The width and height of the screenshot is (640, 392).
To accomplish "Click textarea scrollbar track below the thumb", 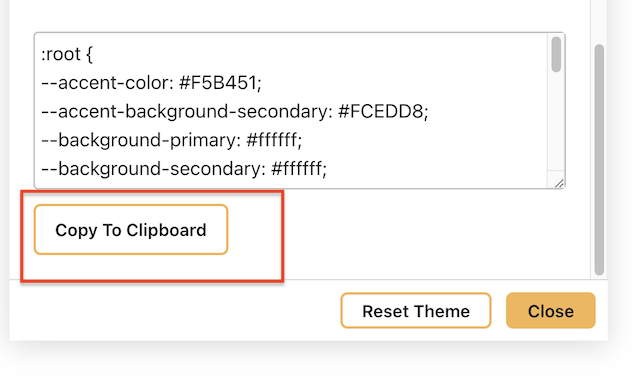I will point(556,122).
